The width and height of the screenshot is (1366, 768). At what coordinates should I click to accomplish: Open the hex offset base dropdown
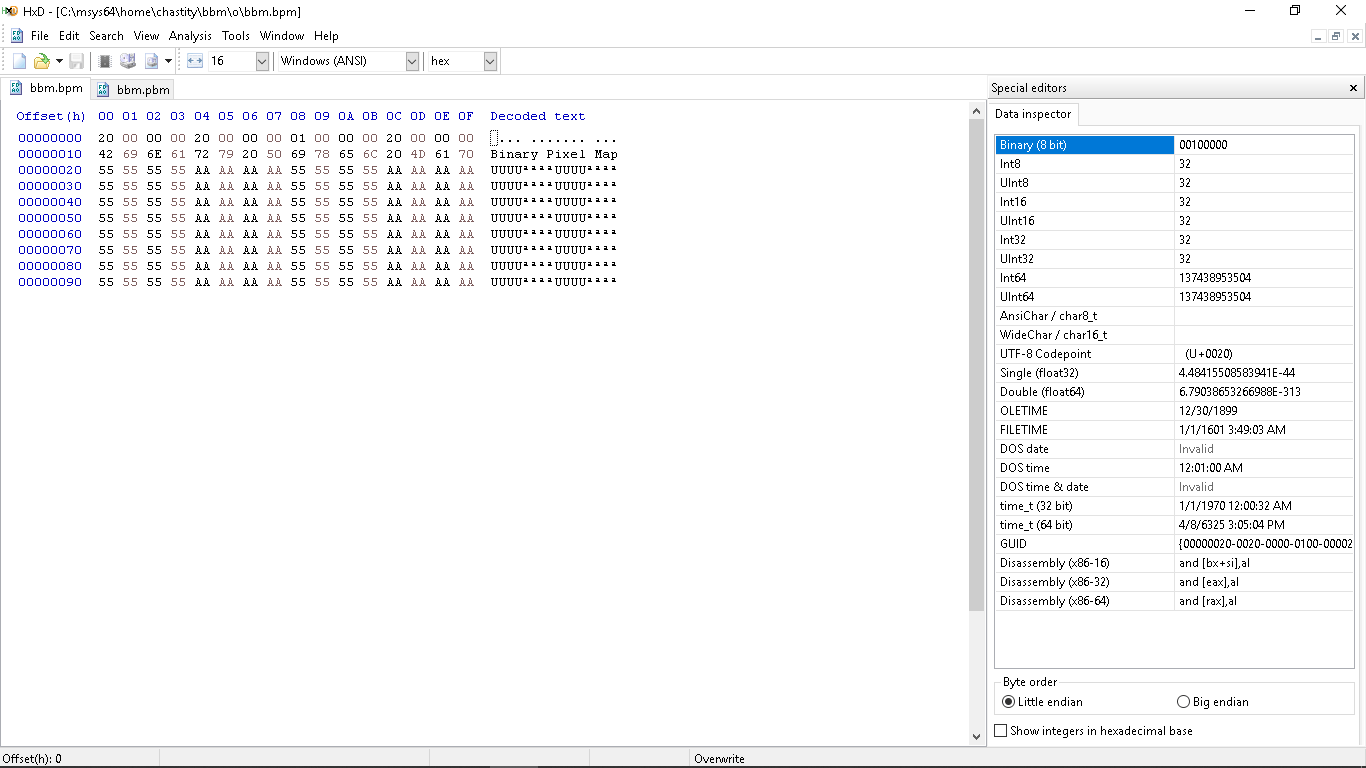coord(489,60)
